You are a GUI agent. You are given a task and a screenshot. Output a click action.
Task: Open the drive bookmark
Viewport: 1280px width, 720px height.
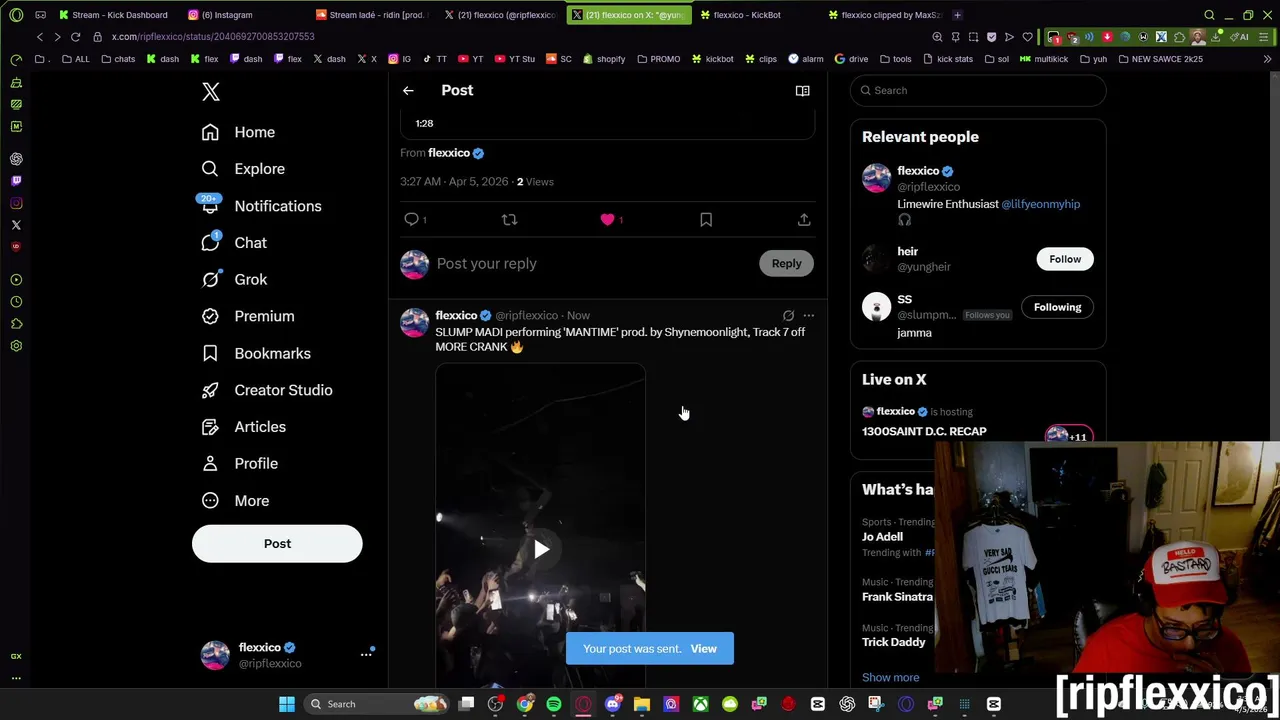pyautogui.click(x=852, y=59)
